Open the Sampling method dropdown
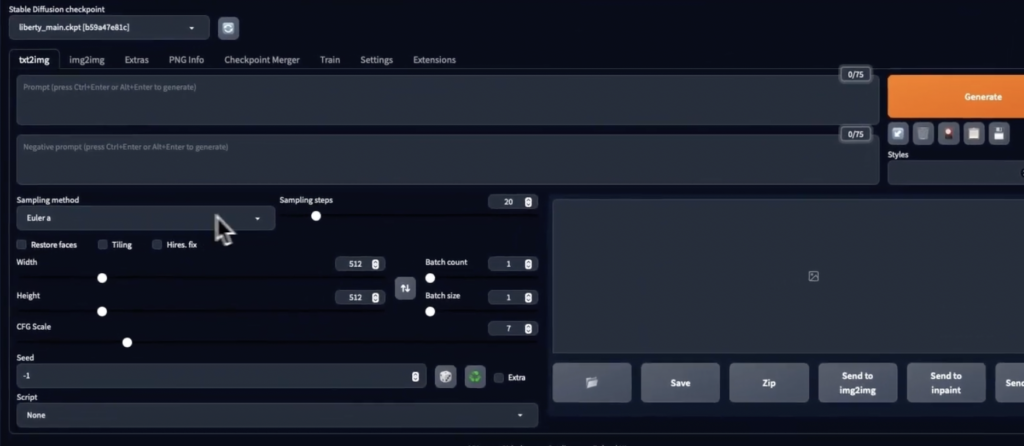Screen dimensions: 1024x446 pos(146,218)
